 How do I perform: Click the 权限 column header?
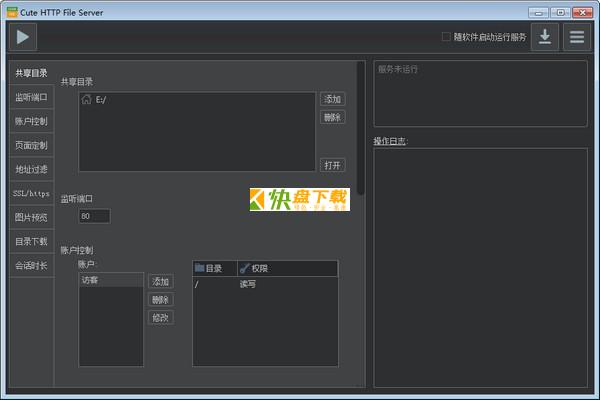[x=288, y=268]
